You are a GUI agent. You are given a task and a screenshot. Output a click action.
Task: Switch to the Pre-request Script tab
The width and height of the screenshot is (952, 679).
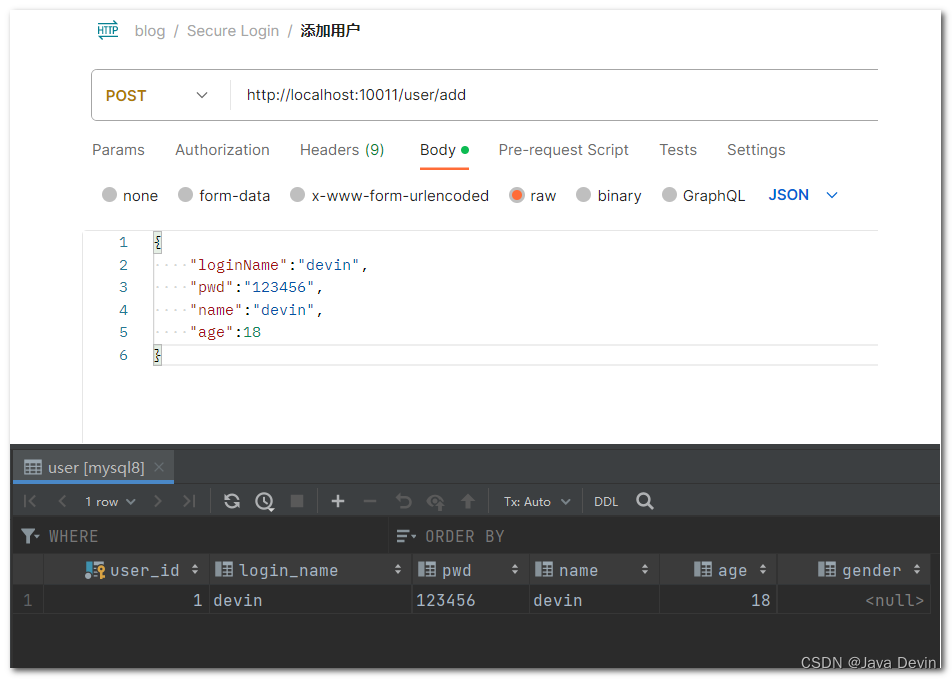pos(563,149)
